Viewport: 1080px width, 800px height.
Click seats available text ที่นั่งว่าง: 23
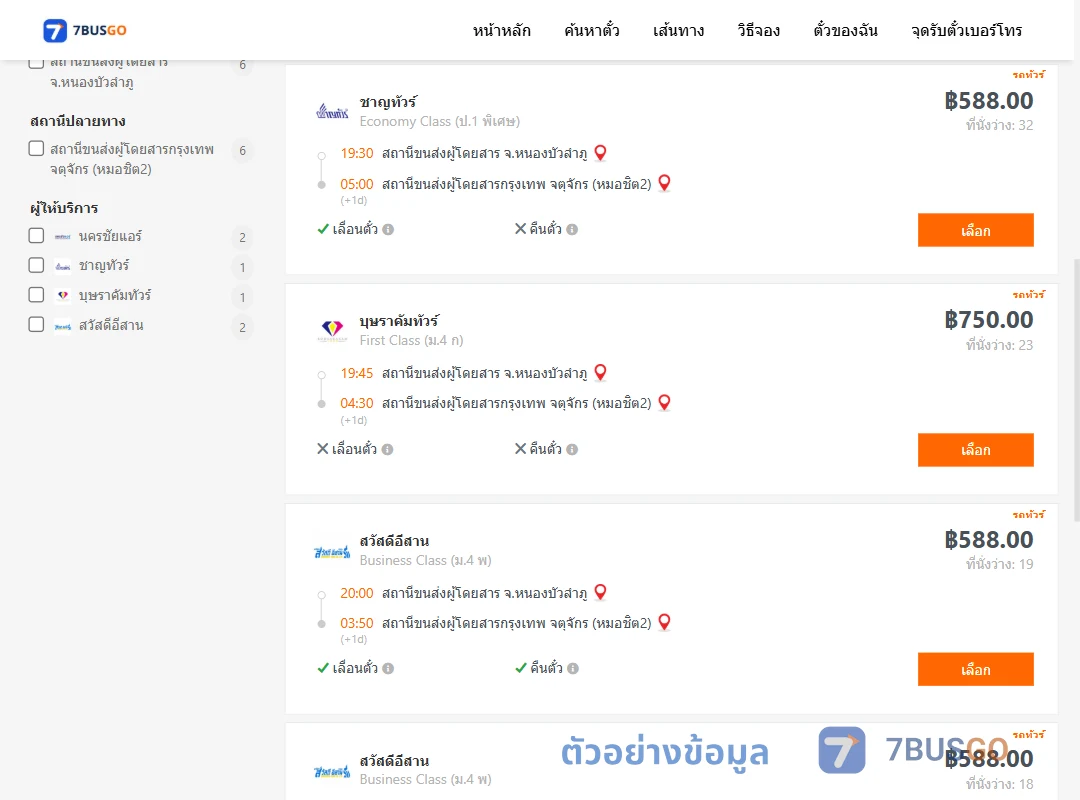(x=999, y=345)
